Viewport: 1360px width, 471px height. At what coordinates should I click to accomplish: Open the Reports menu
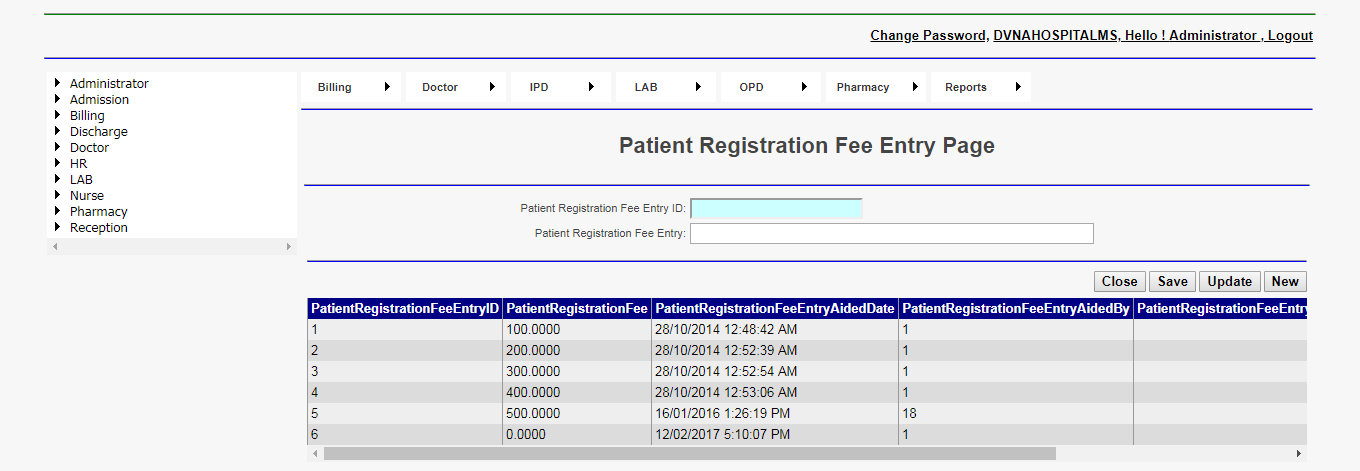tap(980, 87)
